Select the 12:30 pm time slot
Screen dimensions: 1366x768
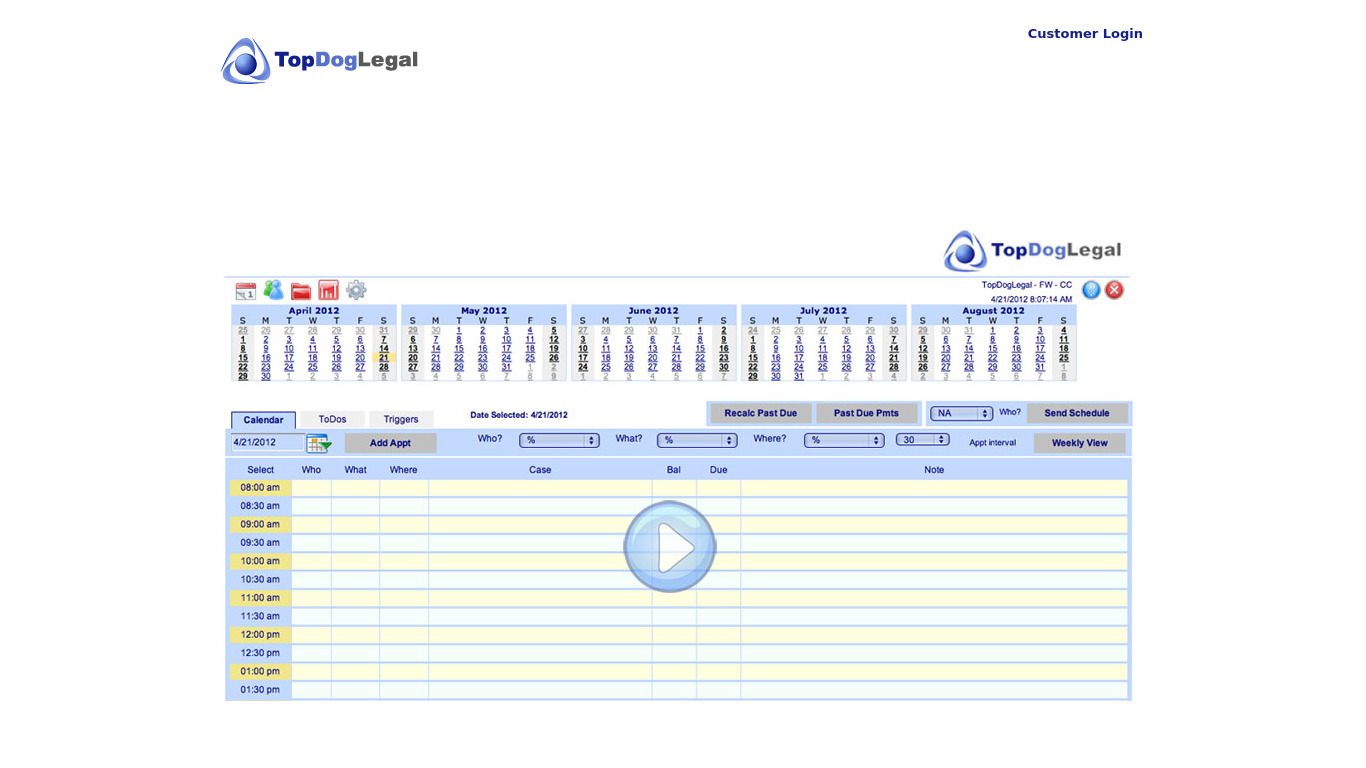[260, 653]
